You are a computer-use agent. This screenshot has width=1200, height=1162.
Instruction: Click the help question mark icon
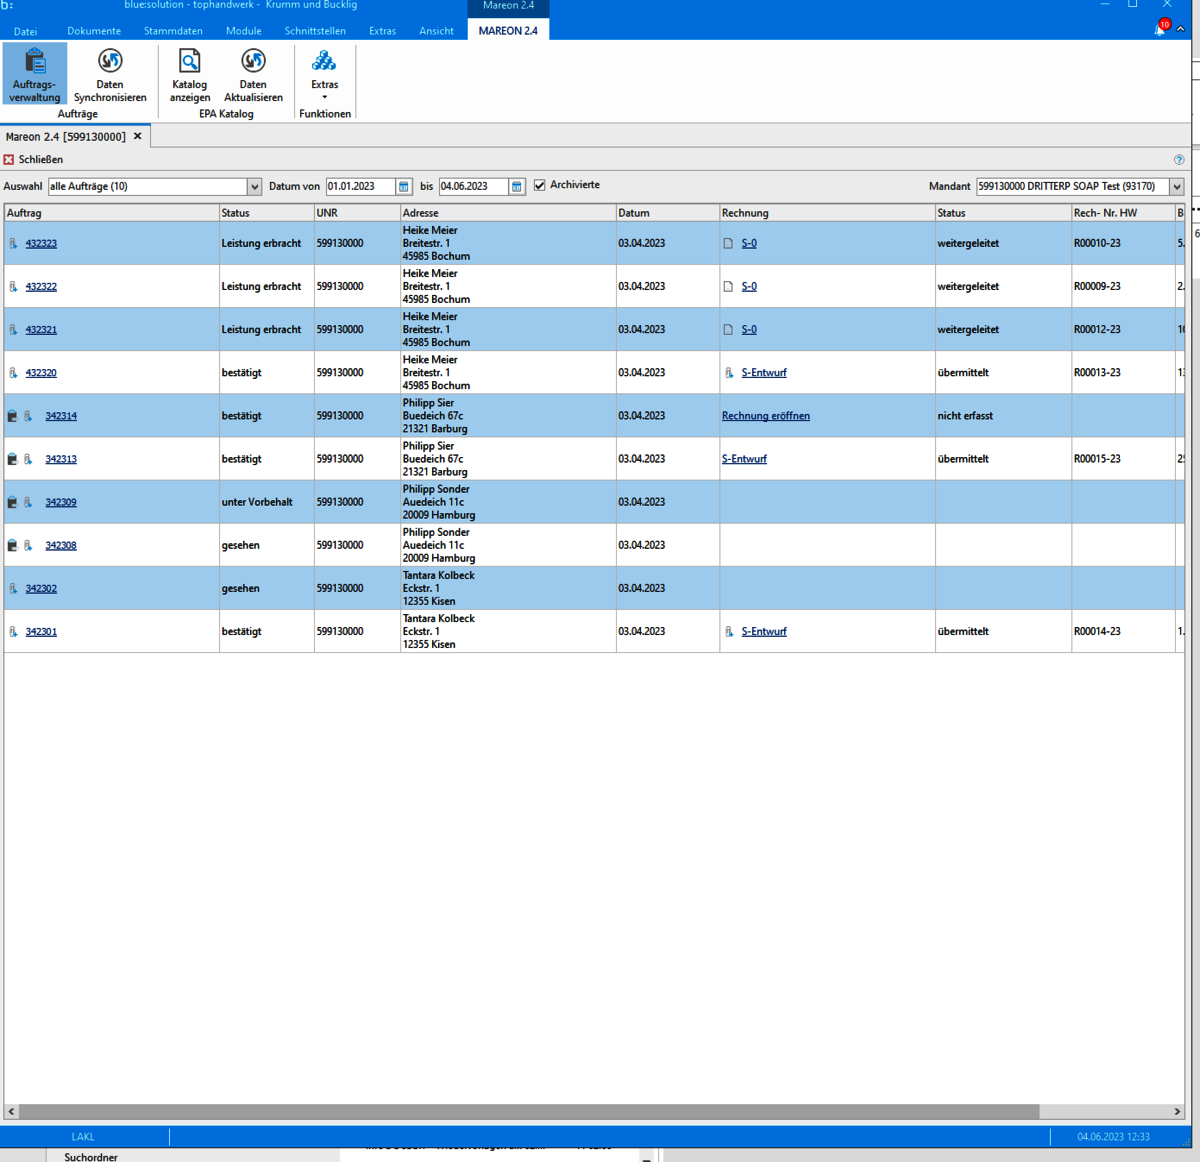tap(1179, 160)
